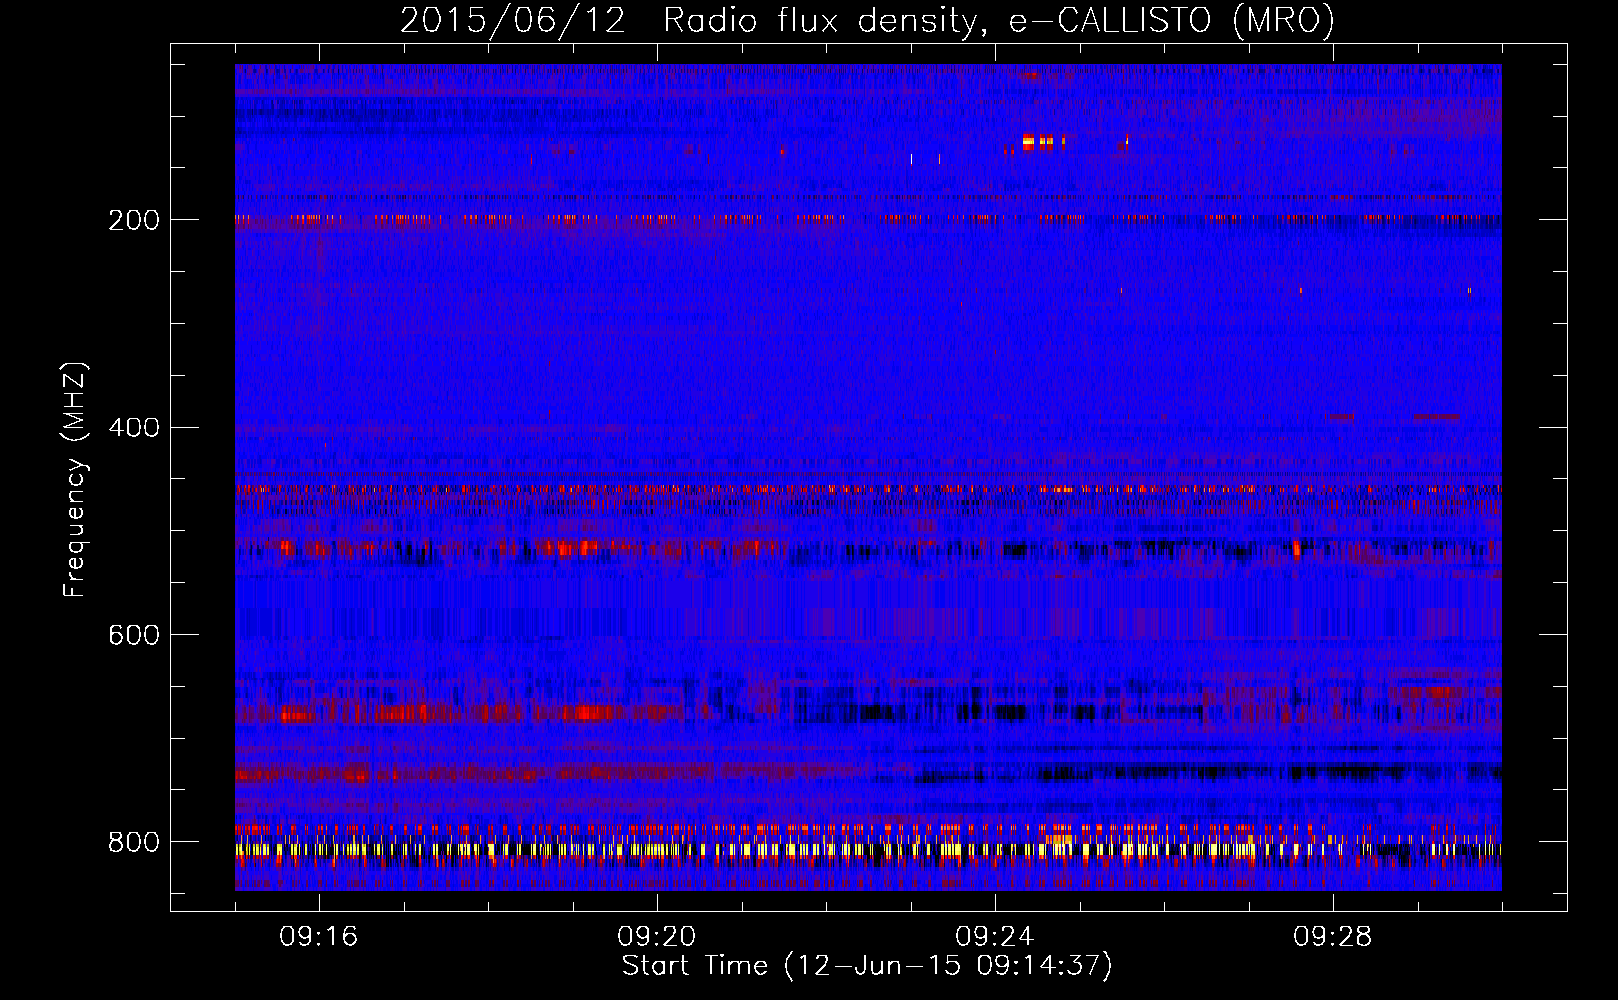Click the bright yellow emission band just above 800 MHz
The width and height of the screenshot is (1618, 1000).
868,850
